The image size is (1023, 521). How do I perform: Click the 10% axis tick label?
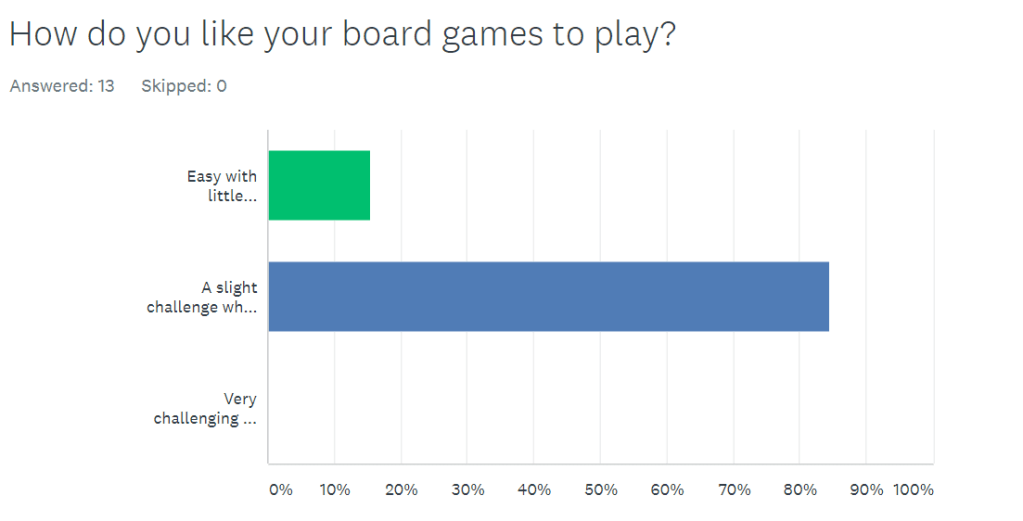point(334,490)
